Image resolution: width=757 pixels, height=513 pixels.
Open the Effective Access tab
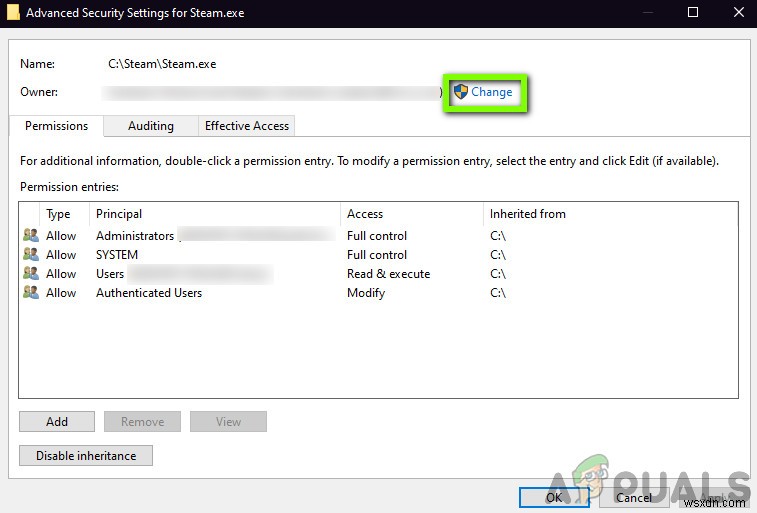pyautogui.click(x=247, y=126)
